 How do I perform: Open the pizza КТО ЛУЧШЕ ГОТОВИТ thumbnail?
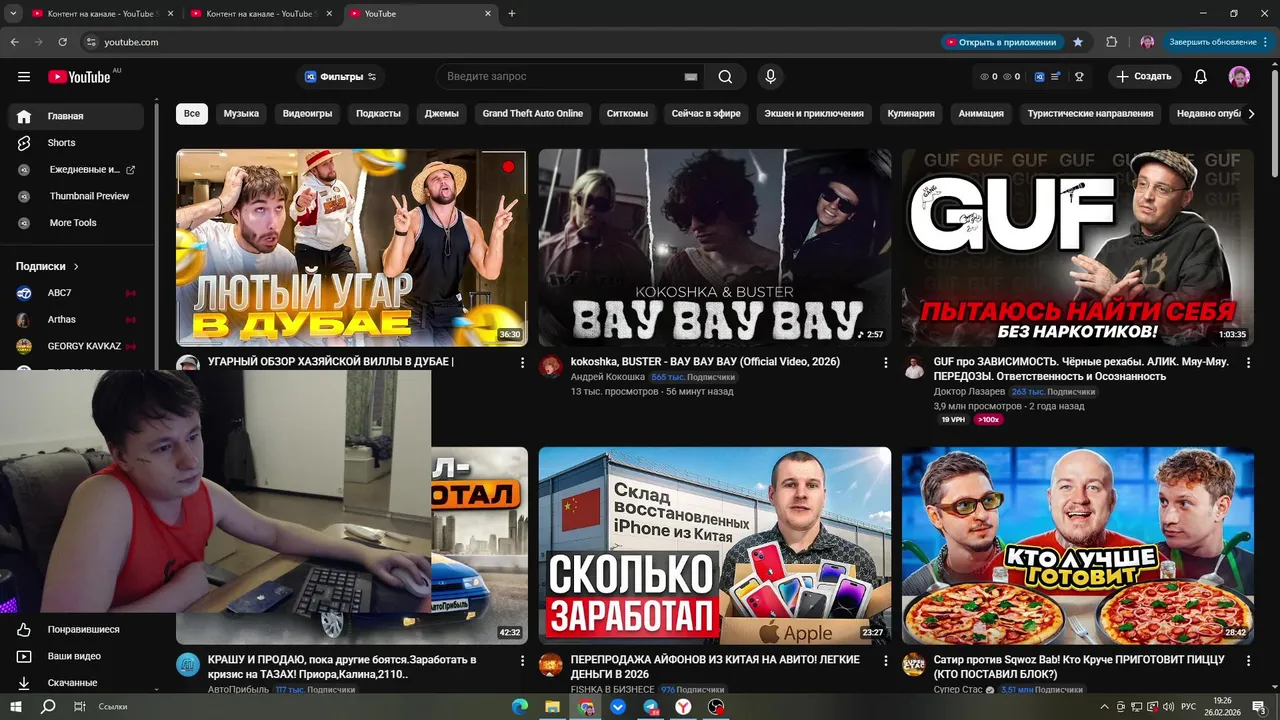coord(1078,546)
